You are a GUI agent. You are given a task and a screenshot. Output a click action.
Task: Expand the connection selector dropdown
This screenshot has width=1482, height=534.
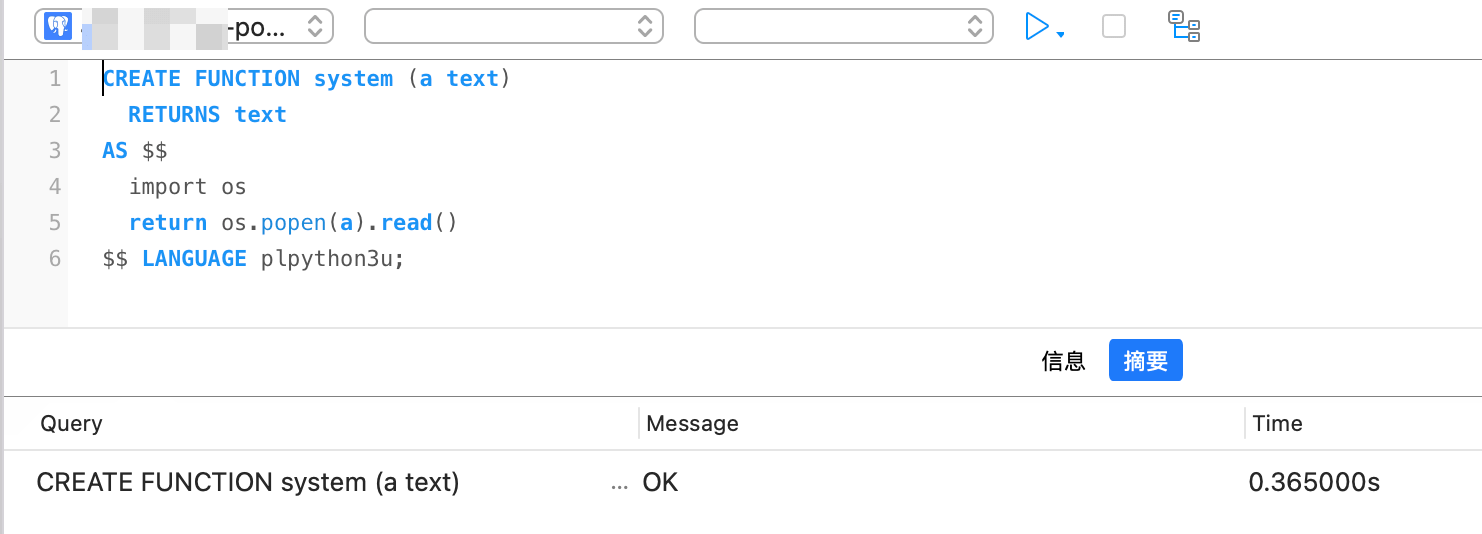pyautogui.click(x=314, y=27)
